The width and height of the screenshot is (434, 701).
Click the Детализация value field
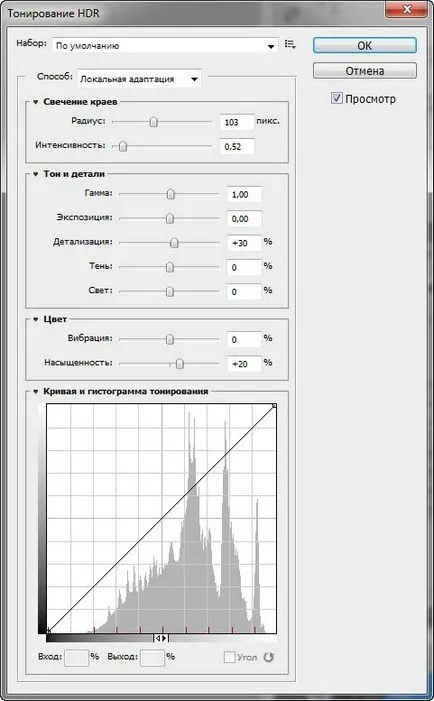point(244,243)
